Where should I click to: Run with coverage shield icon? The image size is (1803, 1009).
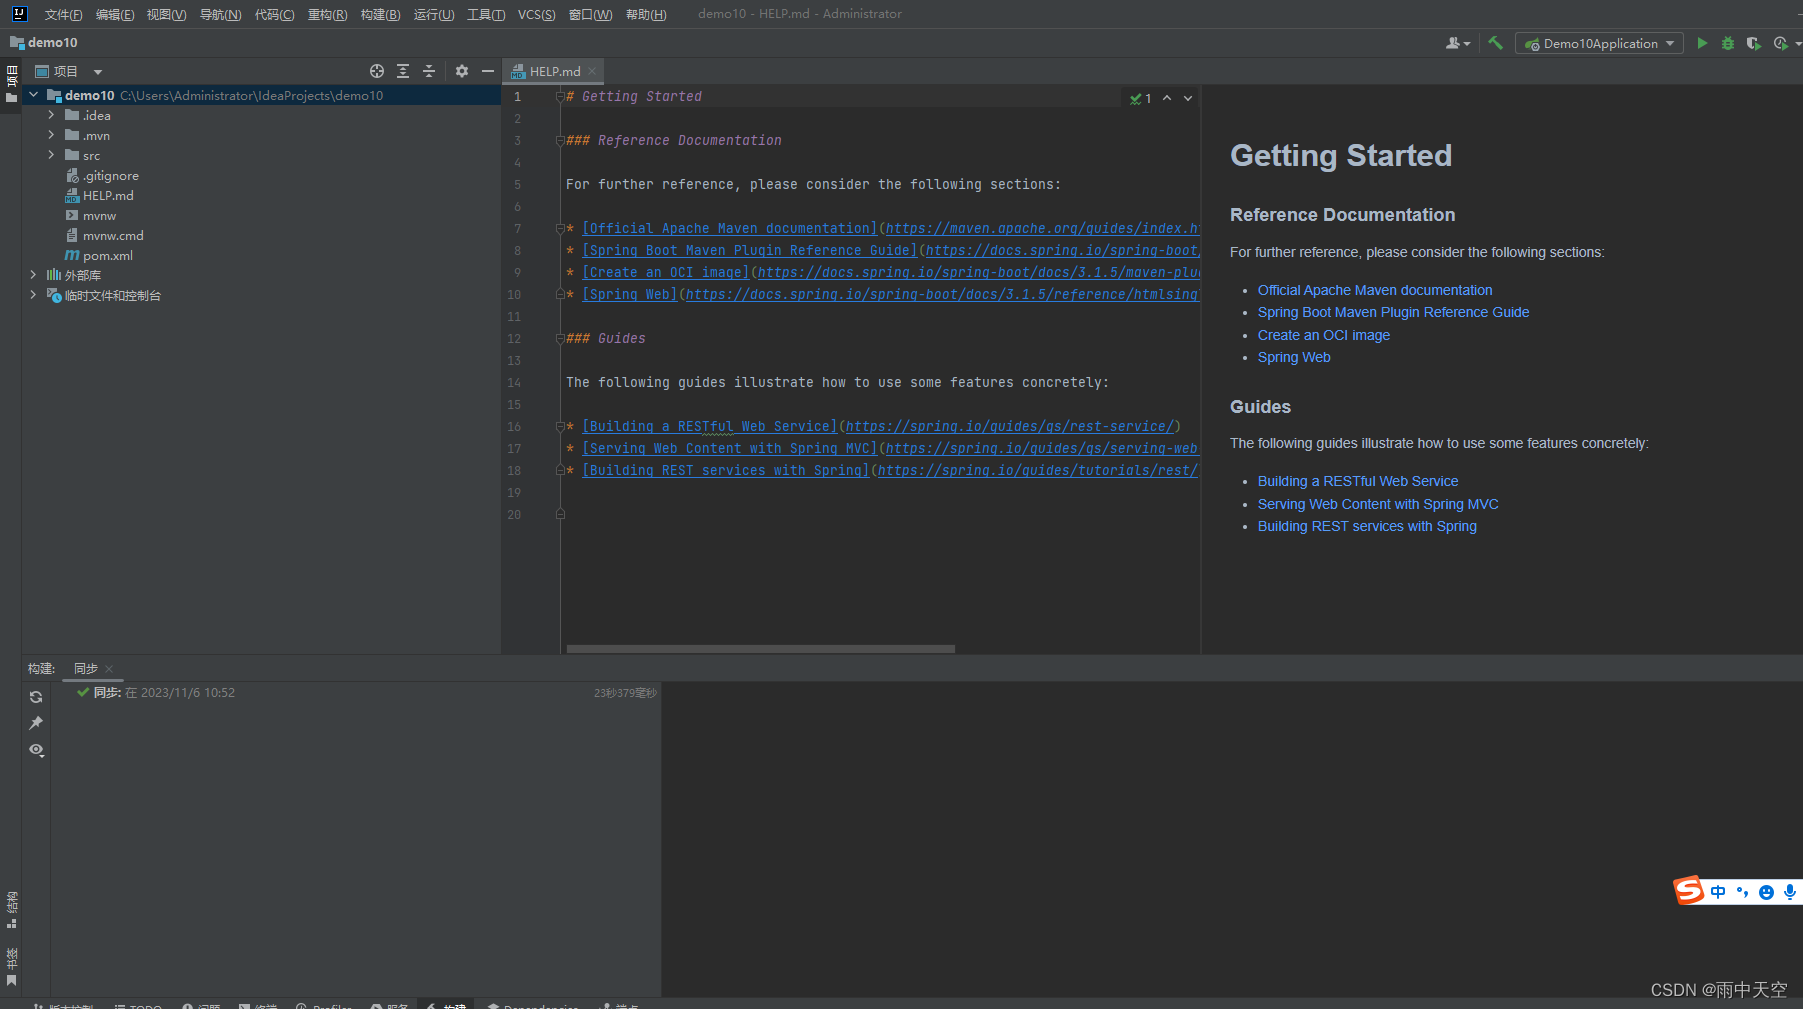coord(1753,43)
